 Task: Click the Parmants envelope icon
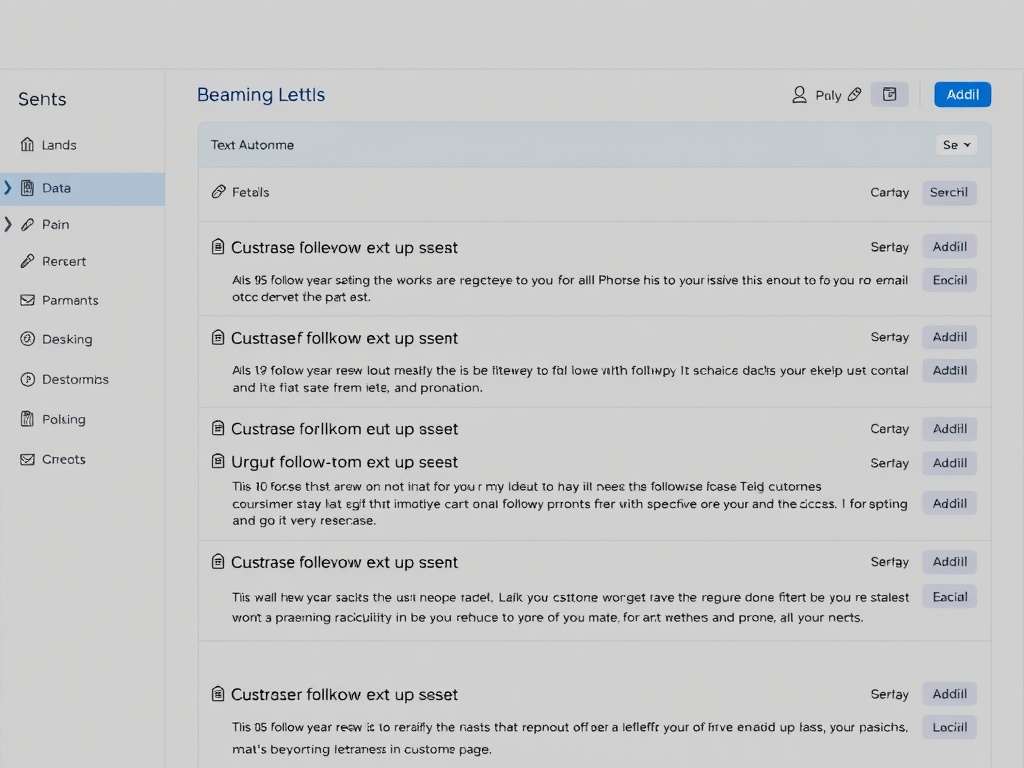27,300
